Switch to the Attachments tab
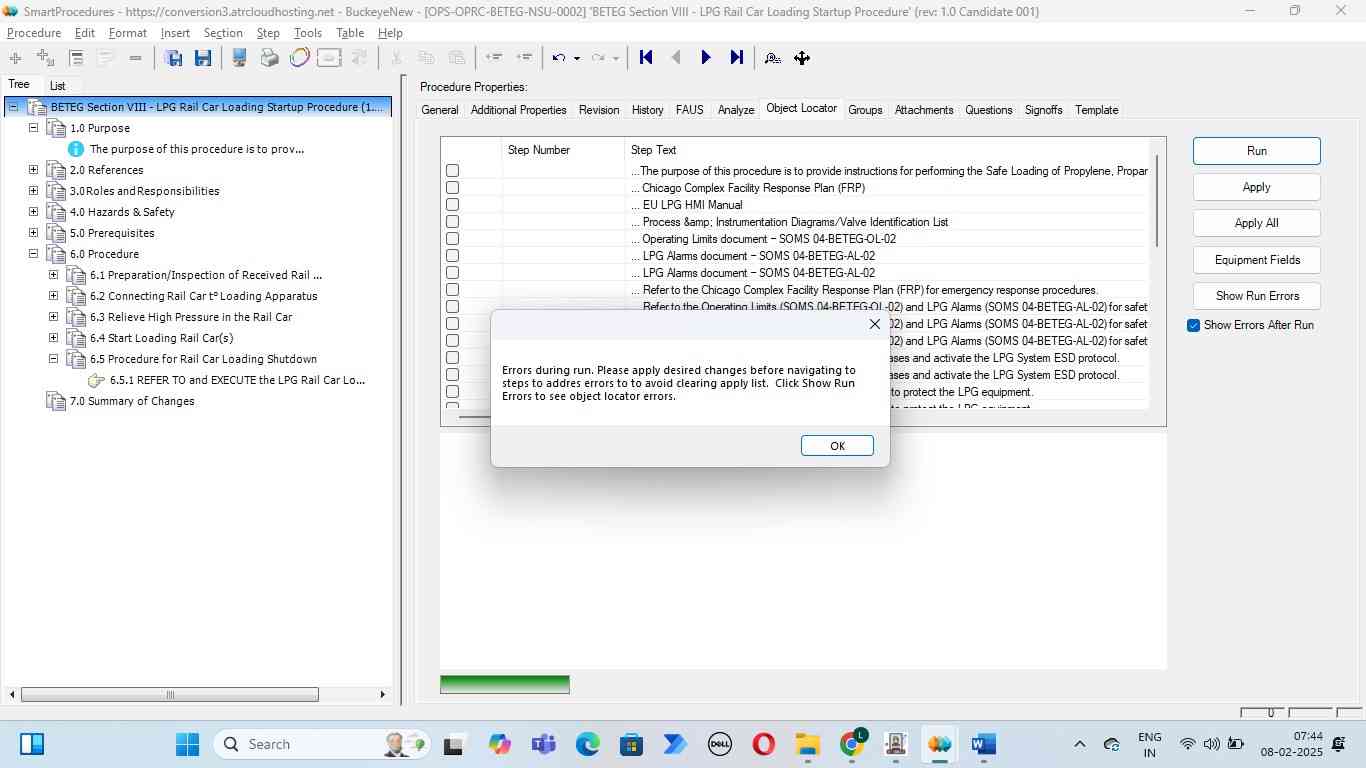 [x=924, y=110]
